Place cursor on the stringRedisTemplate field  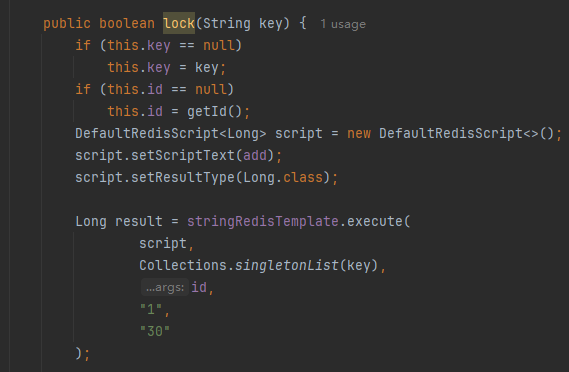click(x=263, y=221)
